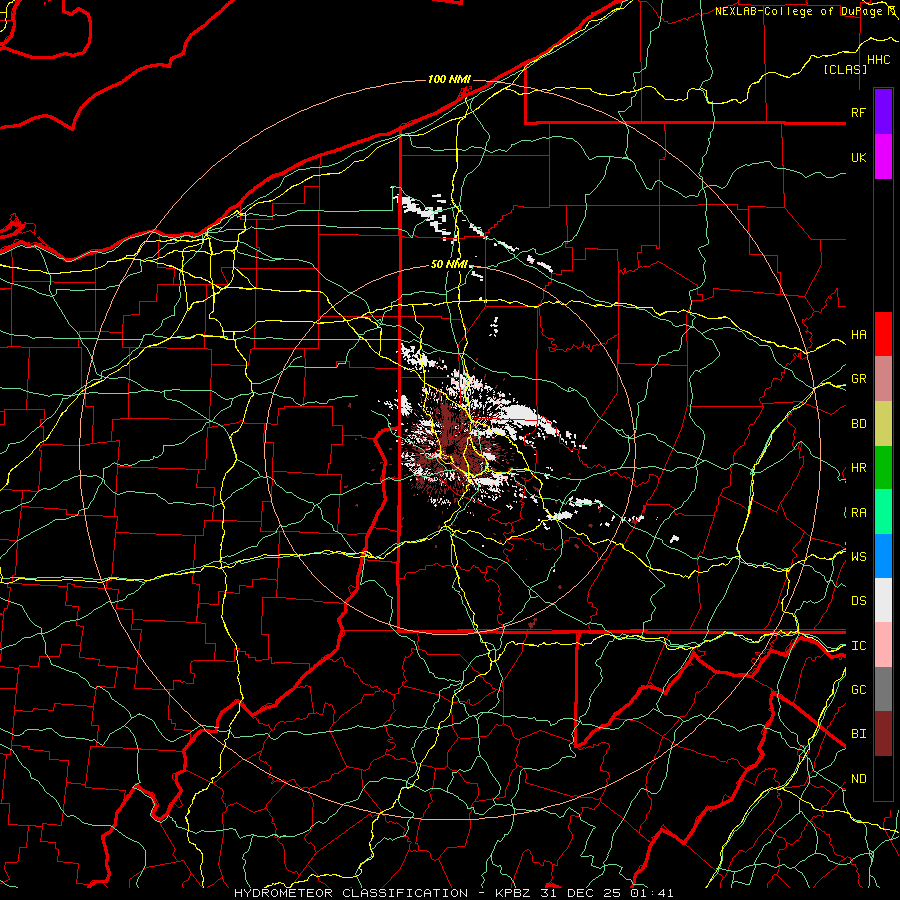This screenshot has height=900, width=900.
Task: Click the RF purple legend swatch
Action: point(883,112)
